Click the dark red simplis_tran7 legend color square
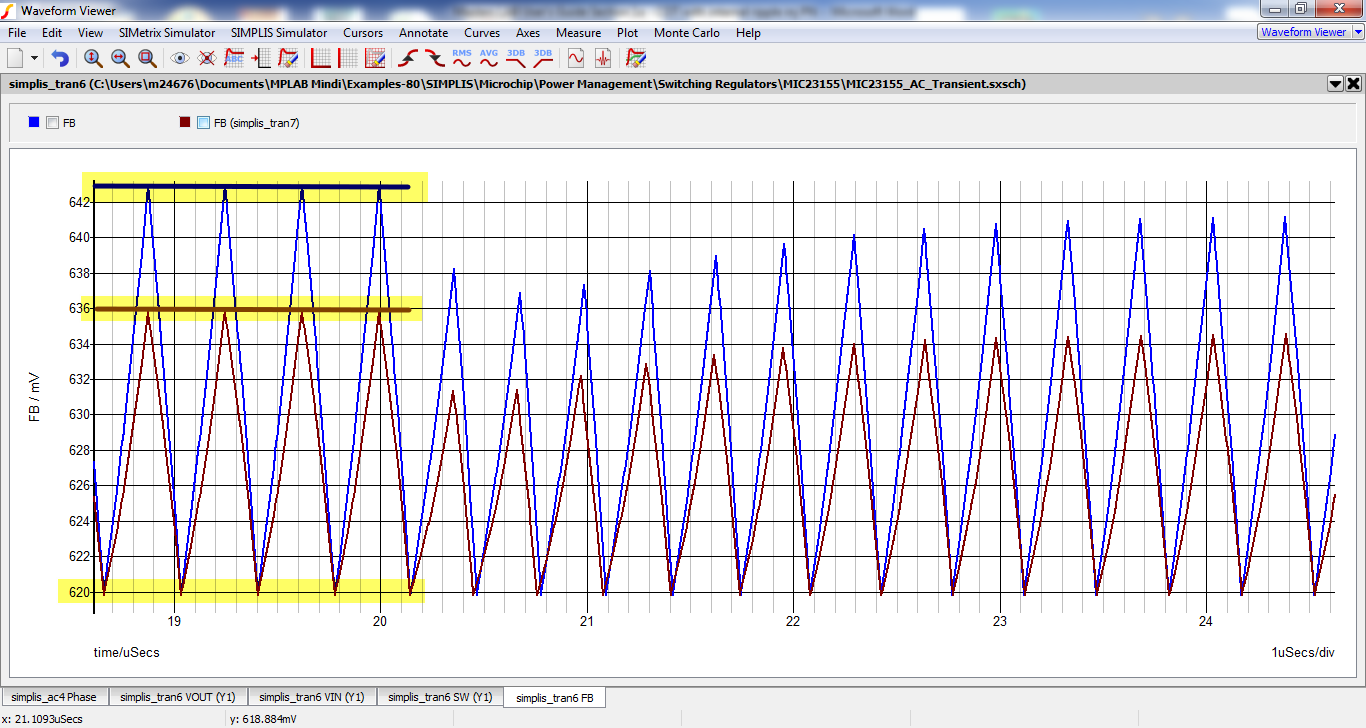The width and height of the screenshot is (1366, 728). tap(185, 122)
